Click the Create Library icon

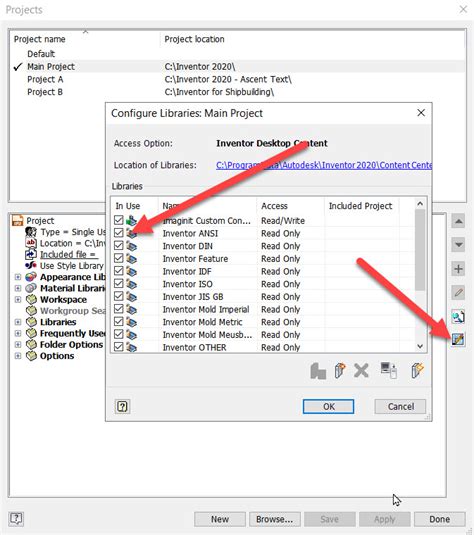tap(340, 371)
